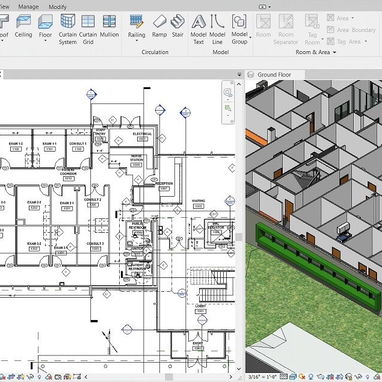Click the horizontal scroll left arrow
The height and width of the screenshot is (382, 382).
tap(86, 377)
